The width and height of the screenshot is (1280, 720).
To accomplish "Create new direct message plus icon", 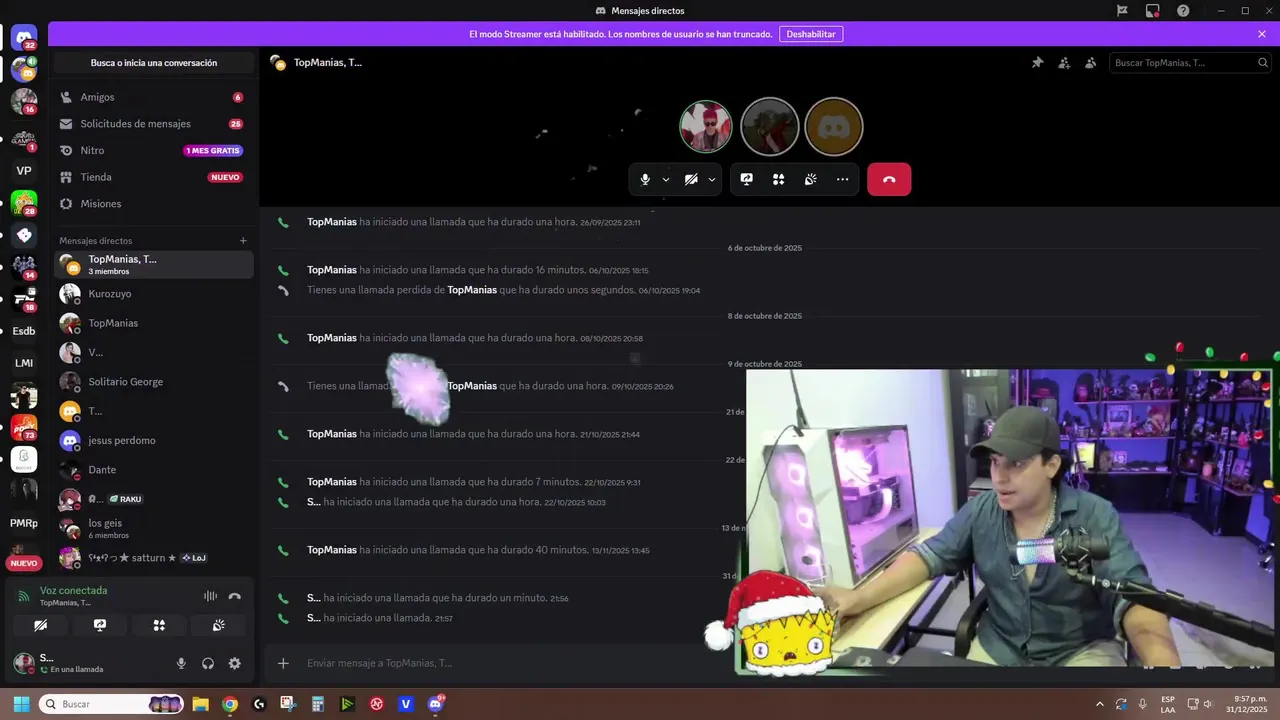I will click(243, 240).
